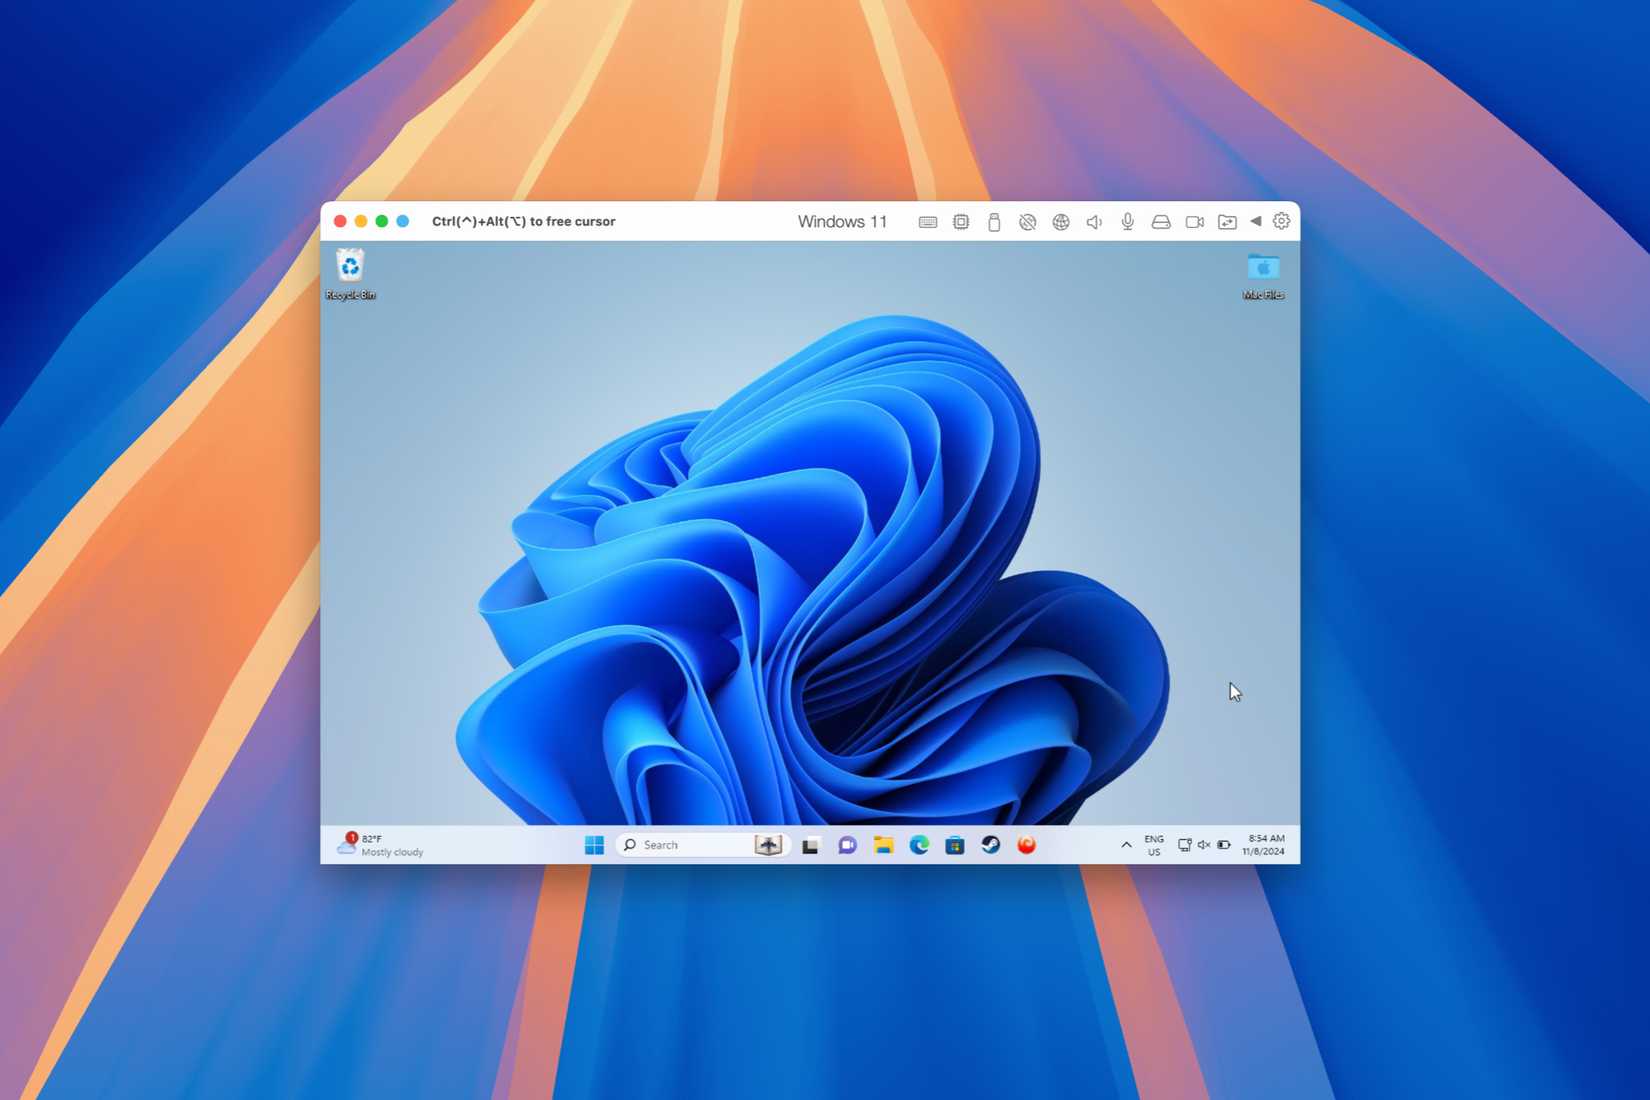
Task: Open the USB devices icon
Action: click(x=994, y=221)
